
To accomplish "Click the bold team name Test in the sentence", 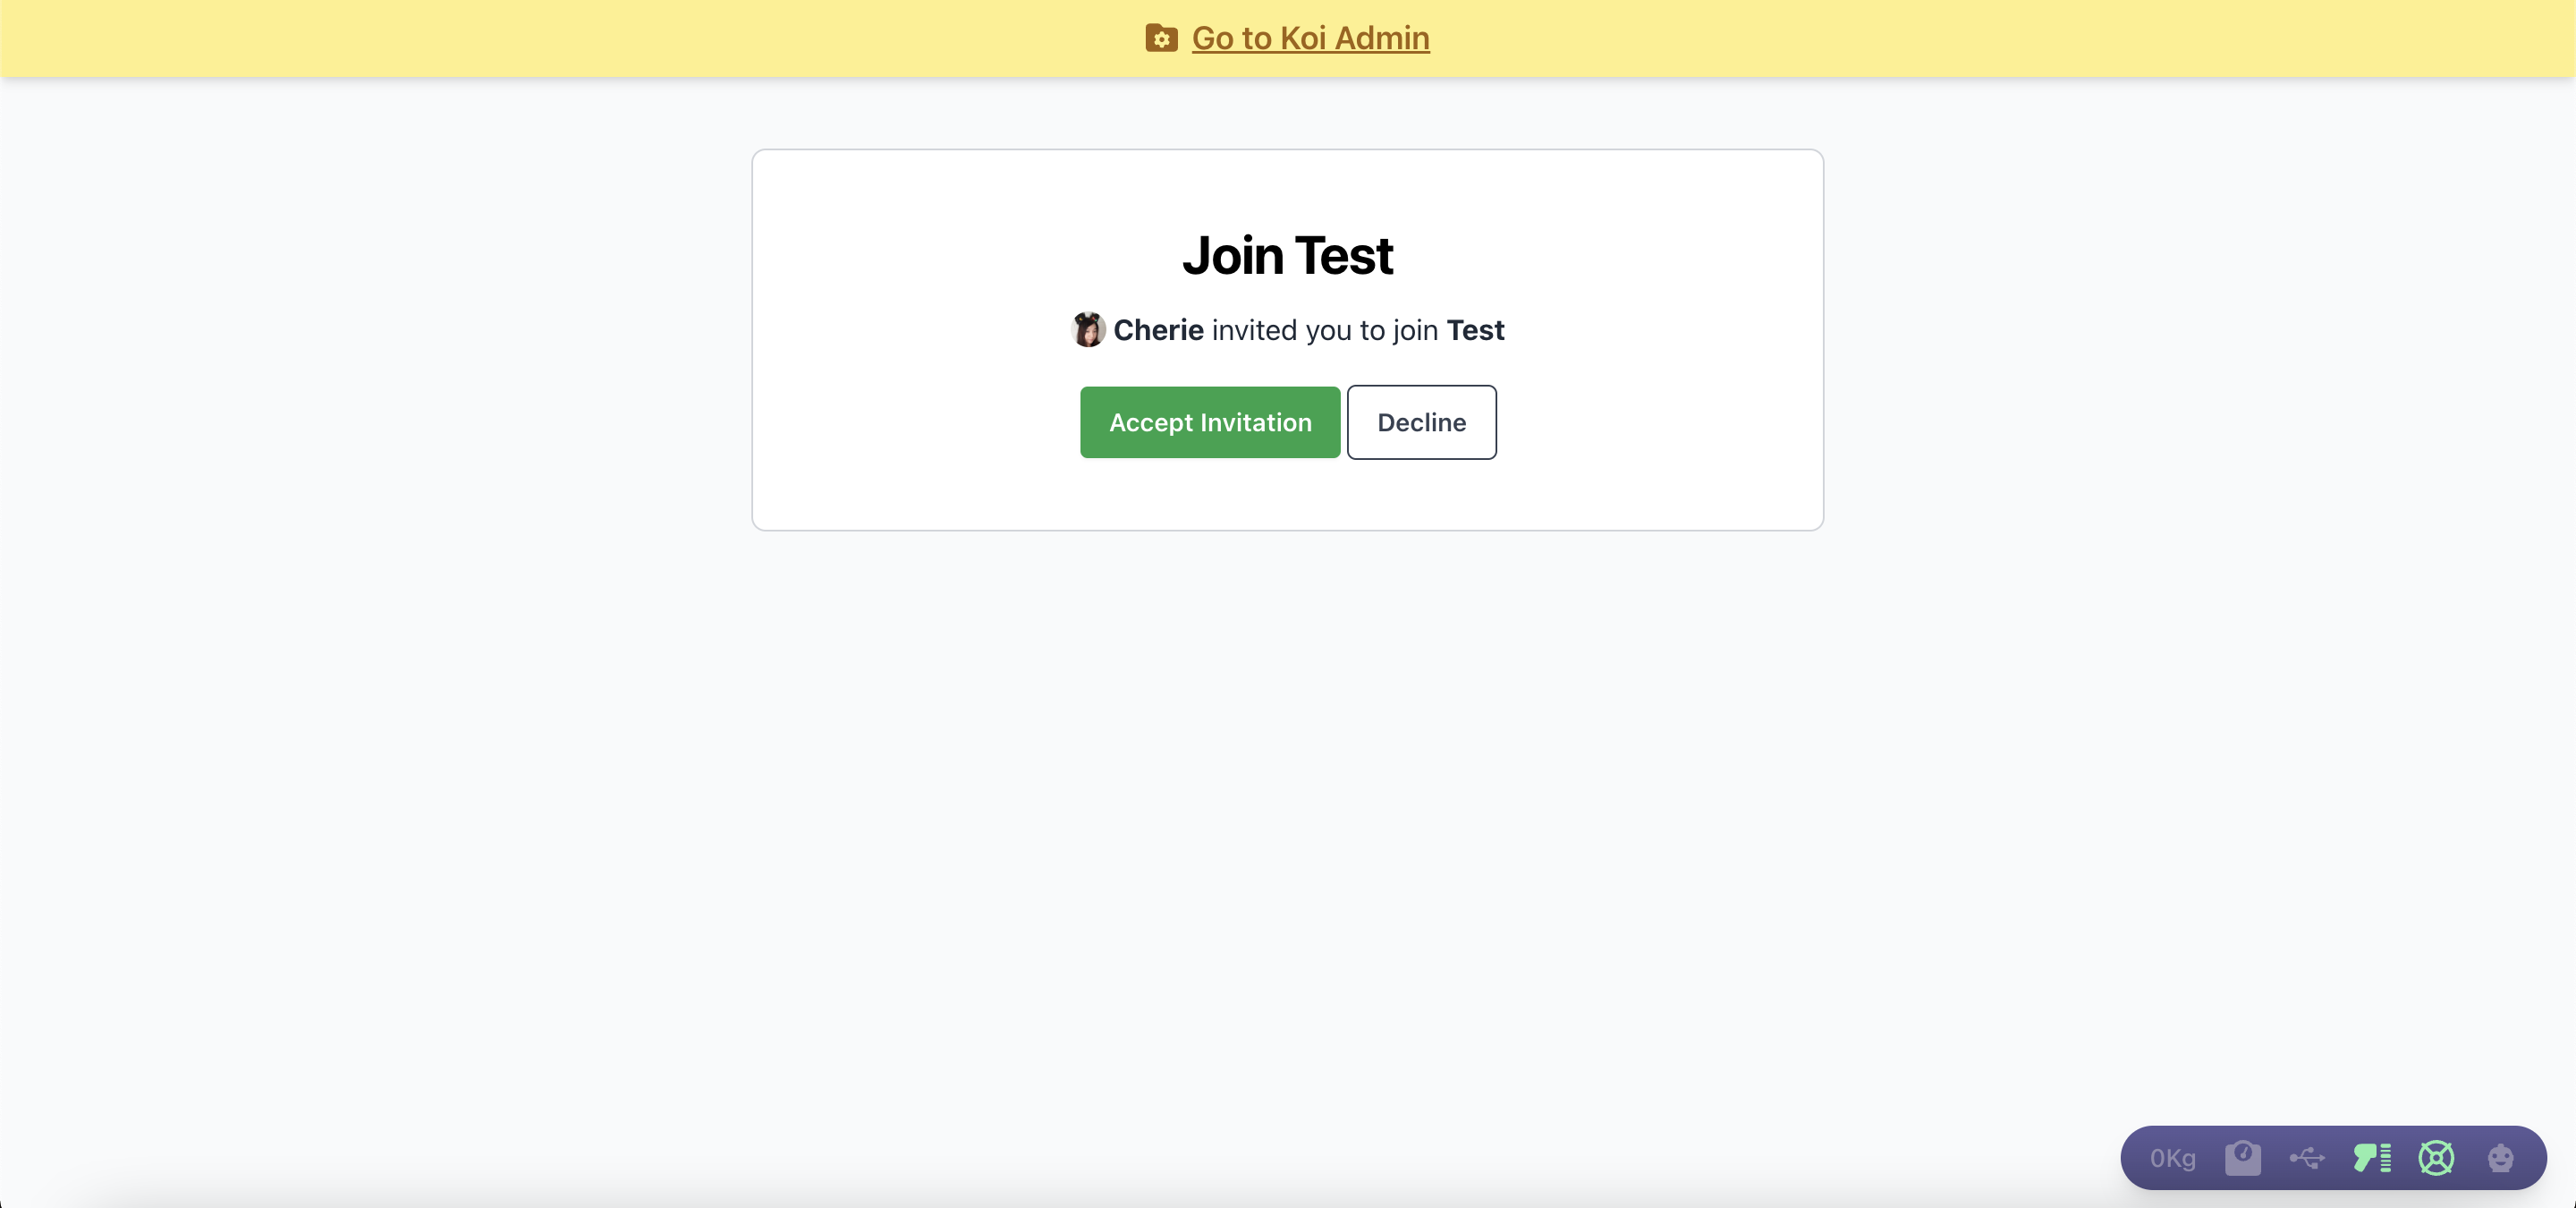I will (x=1475, y=330).
